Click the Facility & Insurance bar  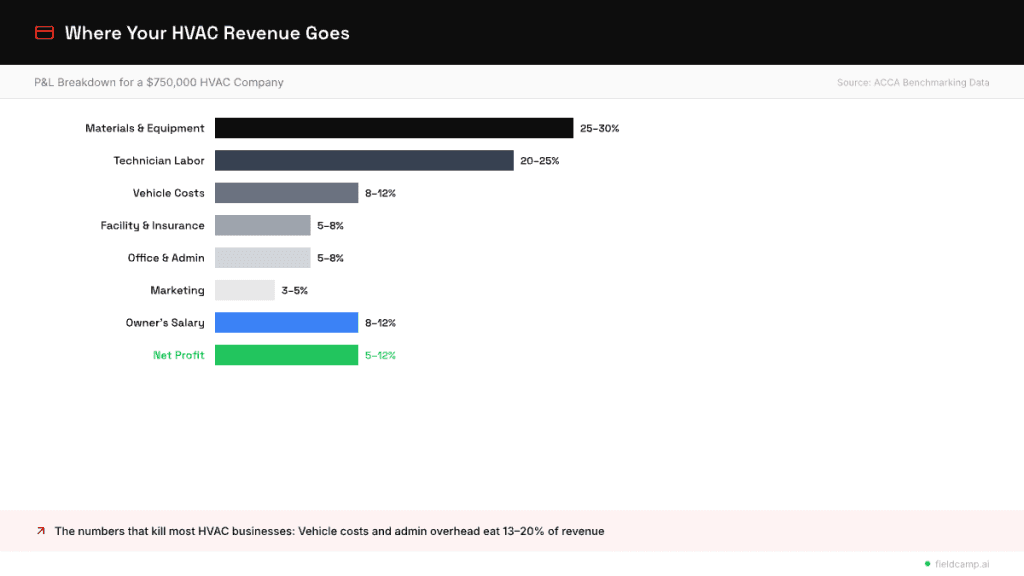click(x=262, y=225)
